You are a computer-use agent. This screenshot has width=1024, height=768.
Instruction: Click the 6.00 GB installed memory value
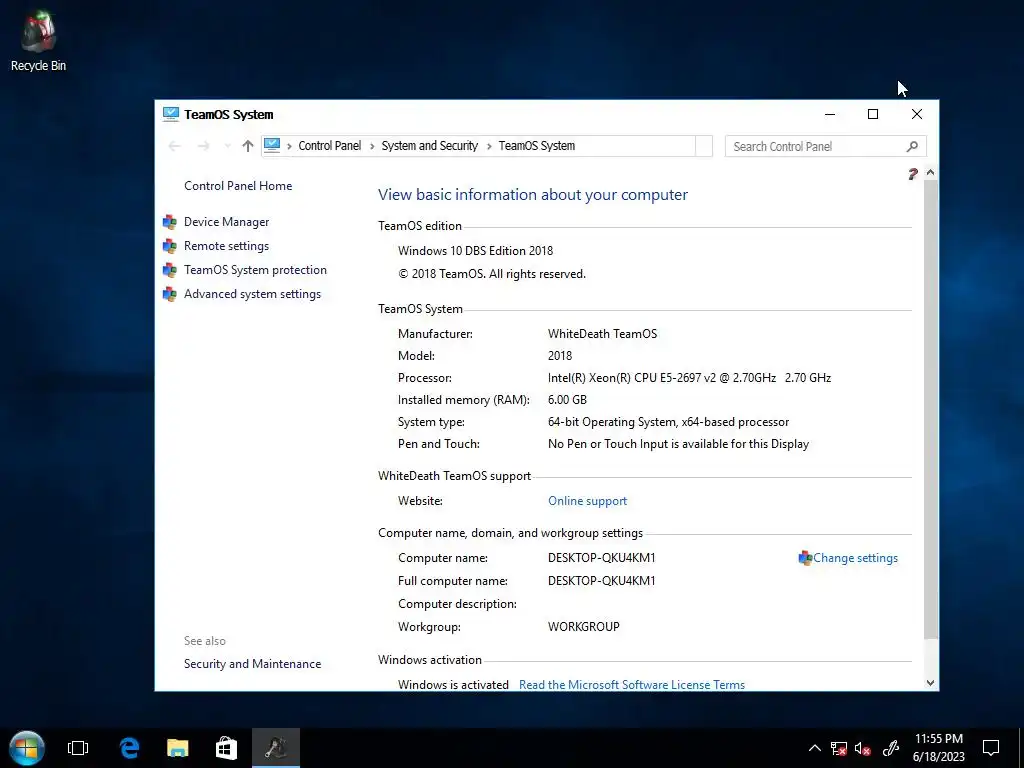click(x=568, y=400)
